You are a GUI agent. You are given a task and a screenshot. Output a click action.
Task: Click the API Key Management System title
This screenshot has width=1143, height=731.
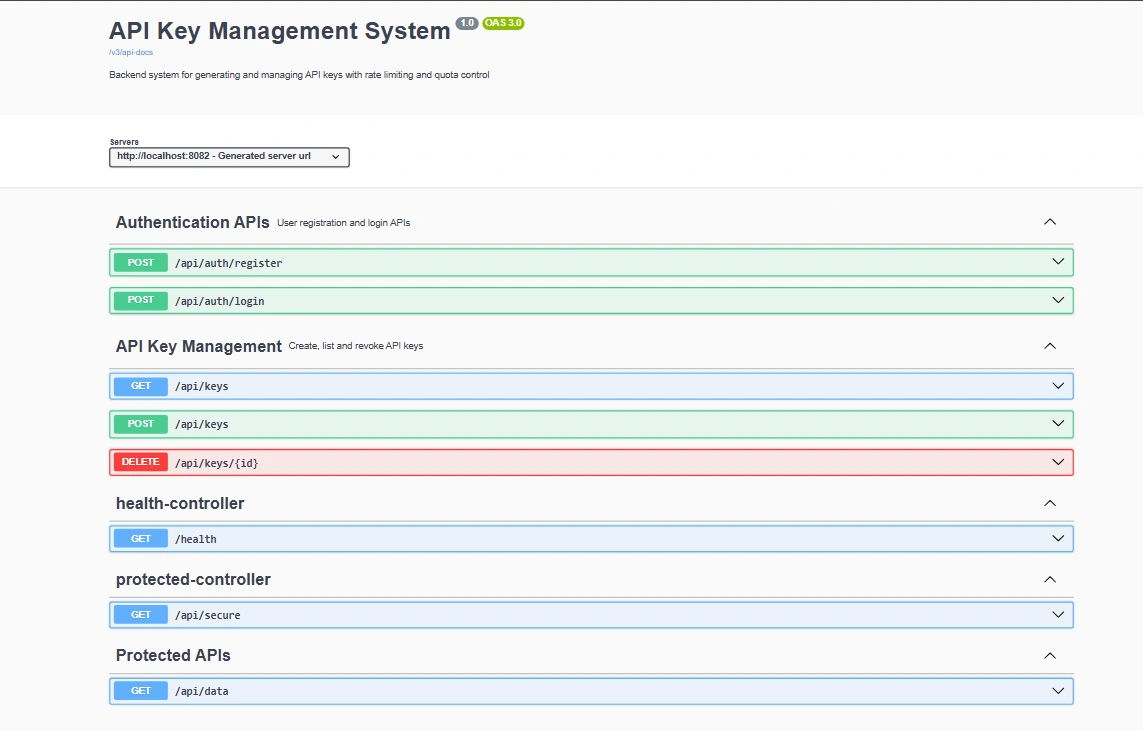pyautogui.click(x=280, y=31)
